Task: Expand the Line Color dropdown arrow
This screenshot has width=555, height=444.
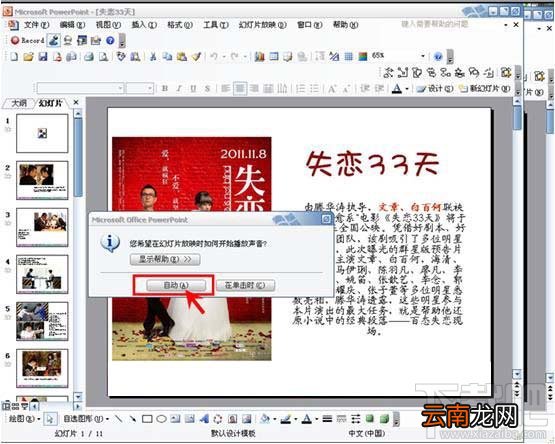Action: point(296,420)
